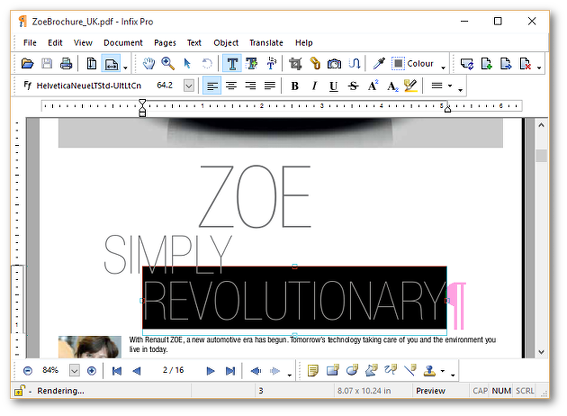Select the Crop tool
The image size is (567, 416).
point(295,64)
